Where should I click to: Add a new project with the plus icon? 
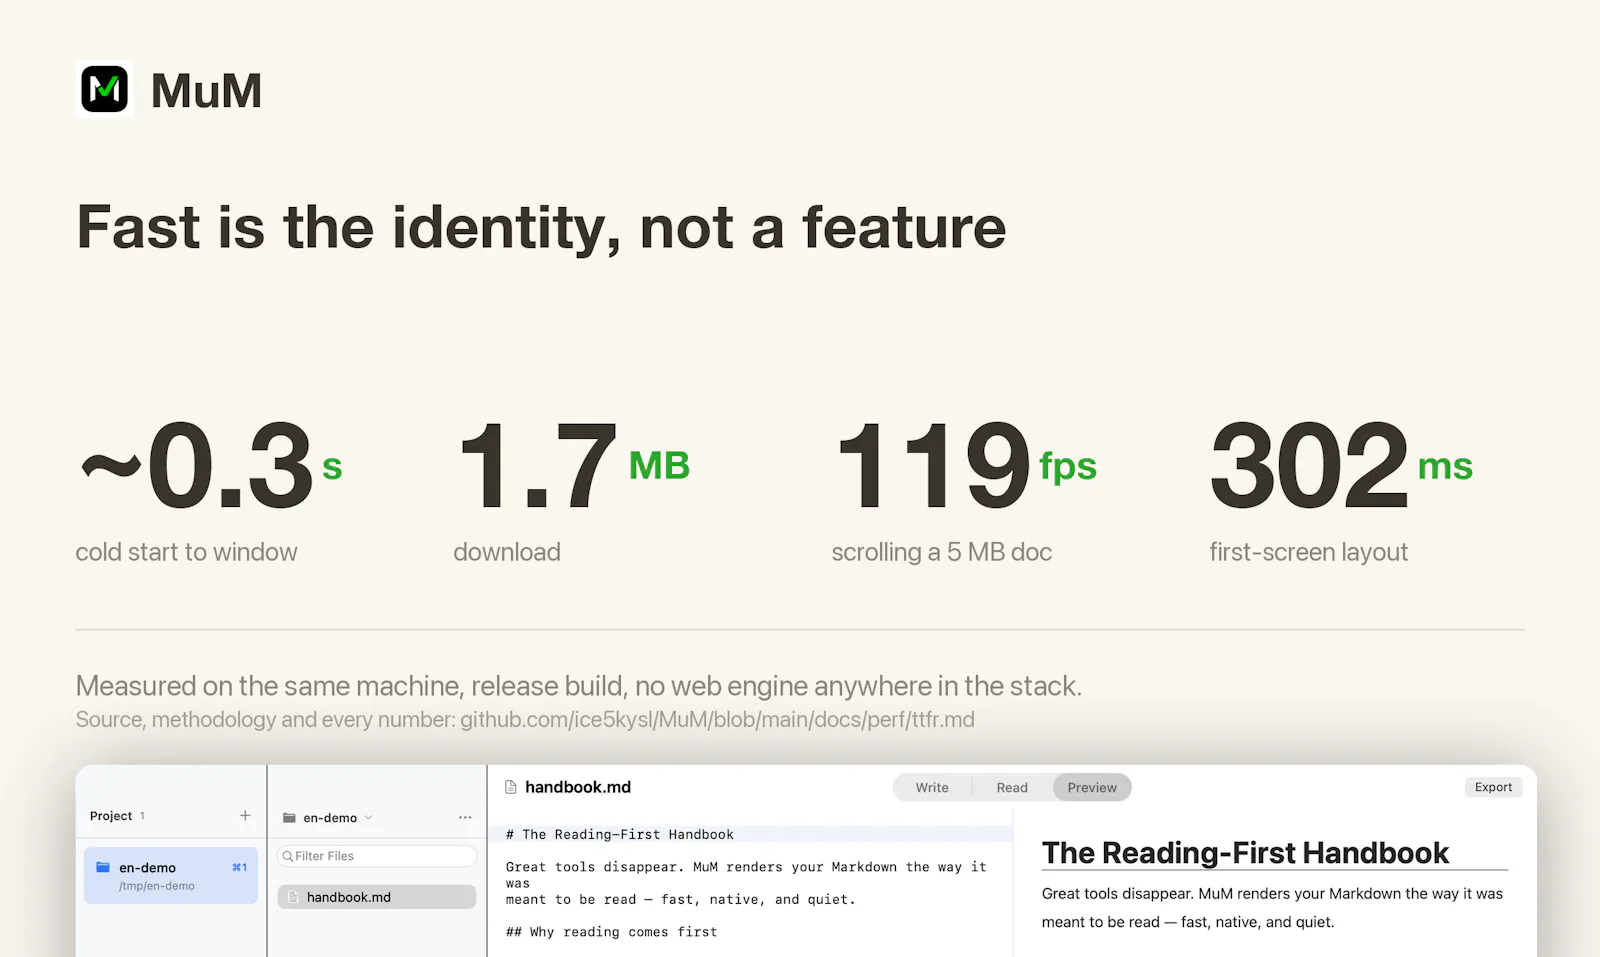click(x=245, y=816)
